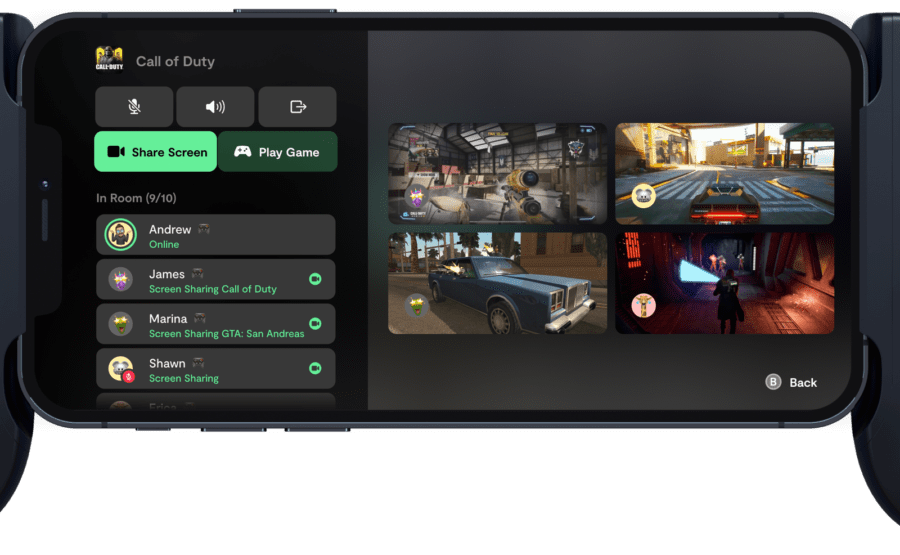Click the Share Screen button
The width and height of the screenshot is (900, 555).
156,152
